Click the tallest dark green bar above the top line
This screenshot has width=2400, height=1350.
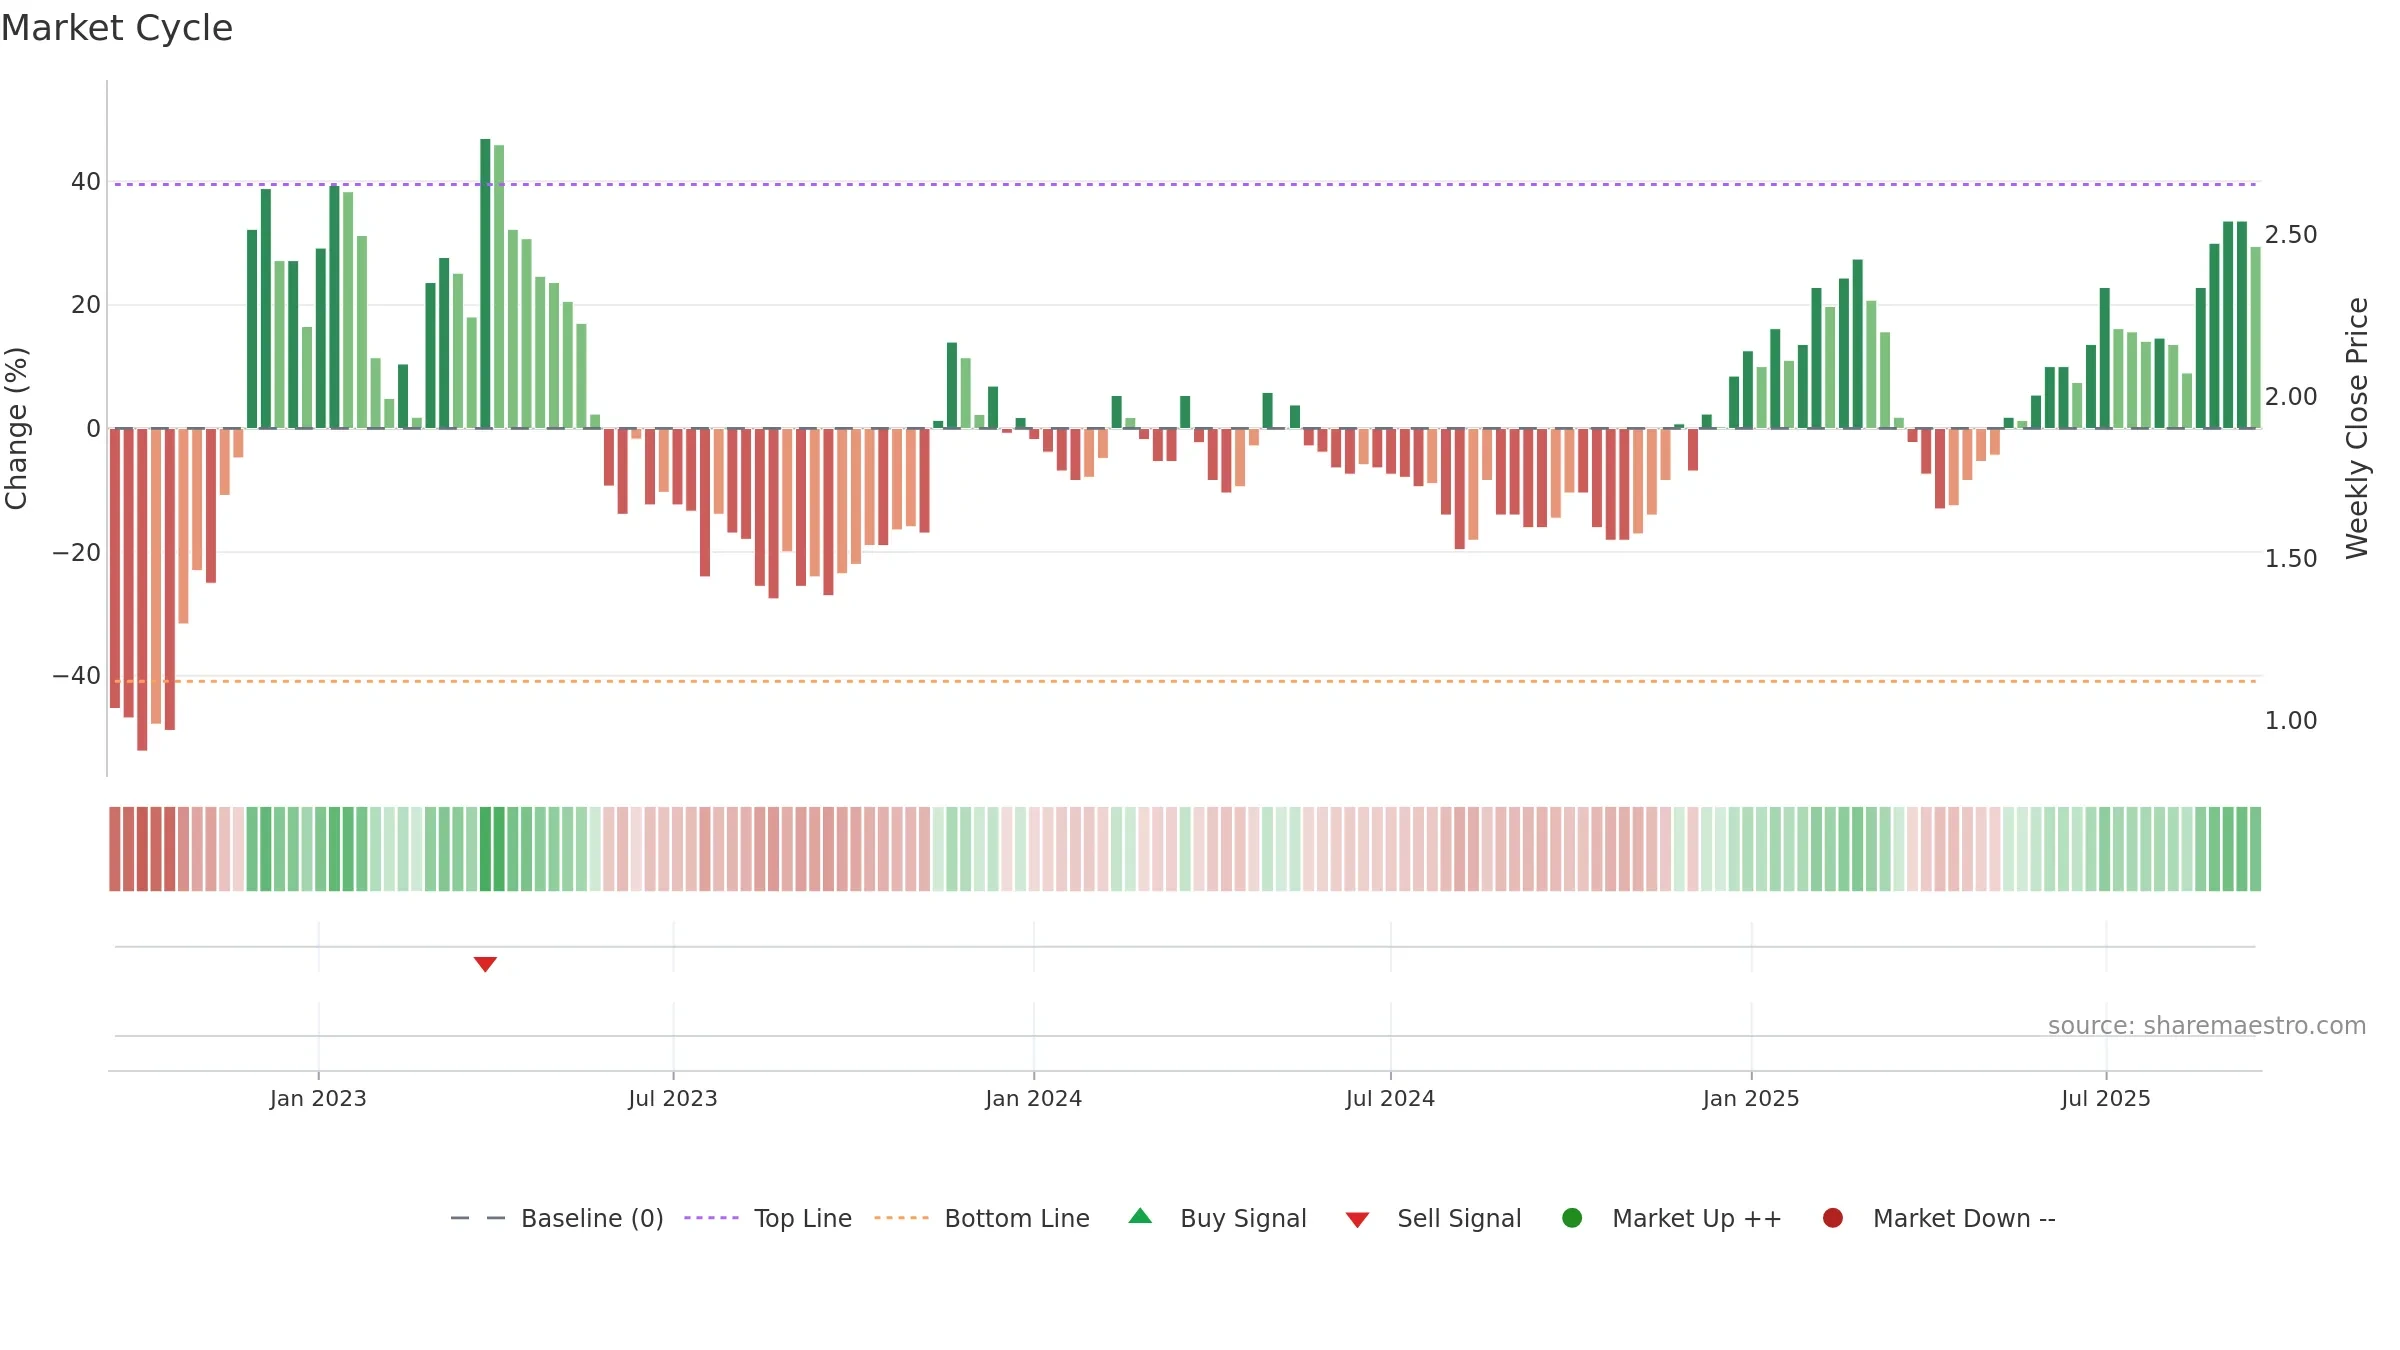[485, 283]
